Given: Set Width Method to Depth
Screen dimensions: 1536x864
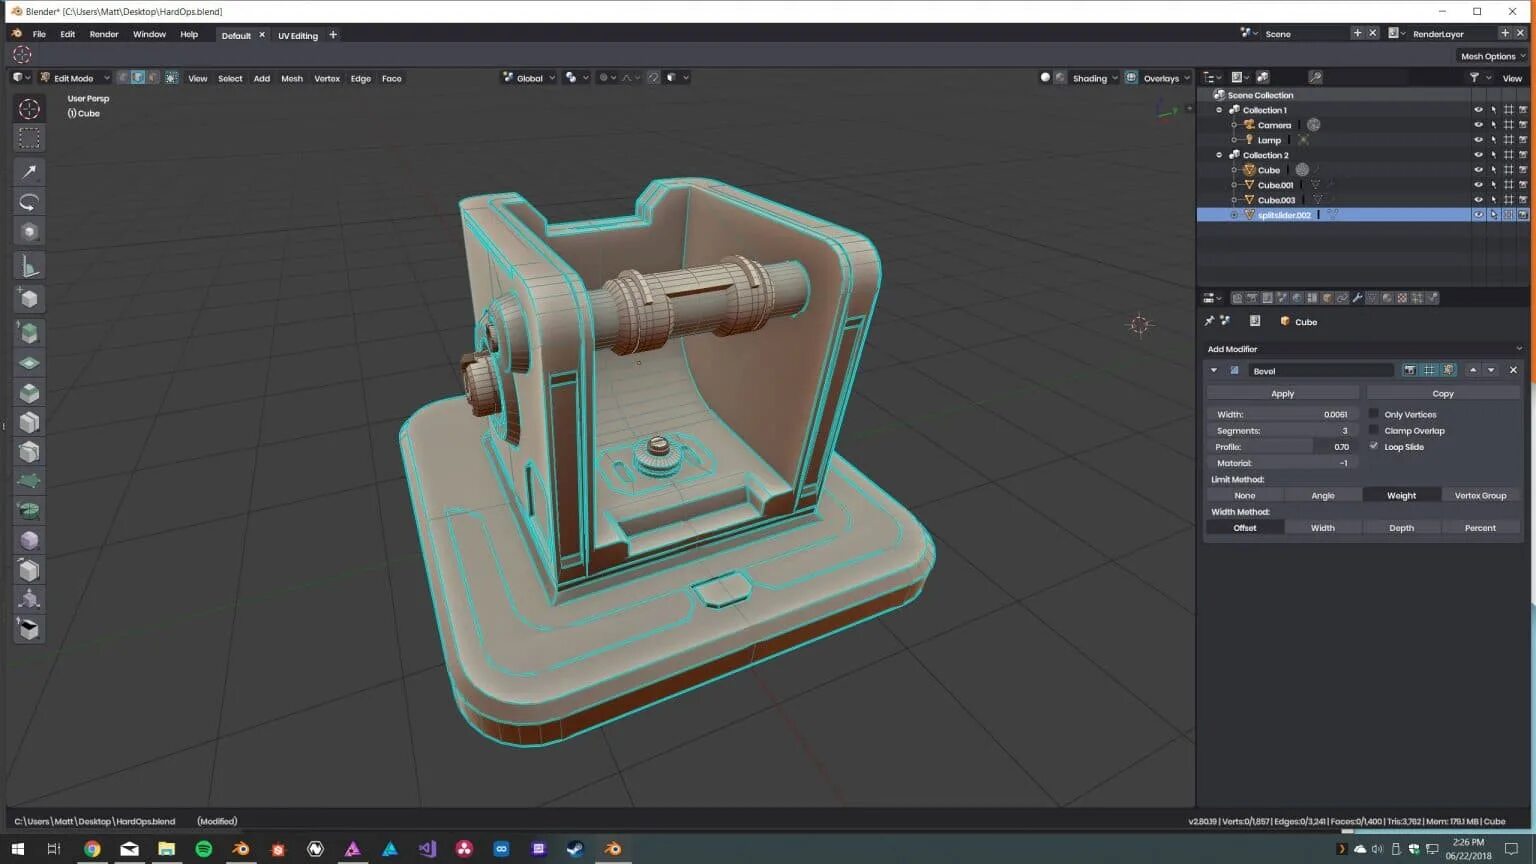Looking at the screenshot, I should click(x=1401, y=527).
